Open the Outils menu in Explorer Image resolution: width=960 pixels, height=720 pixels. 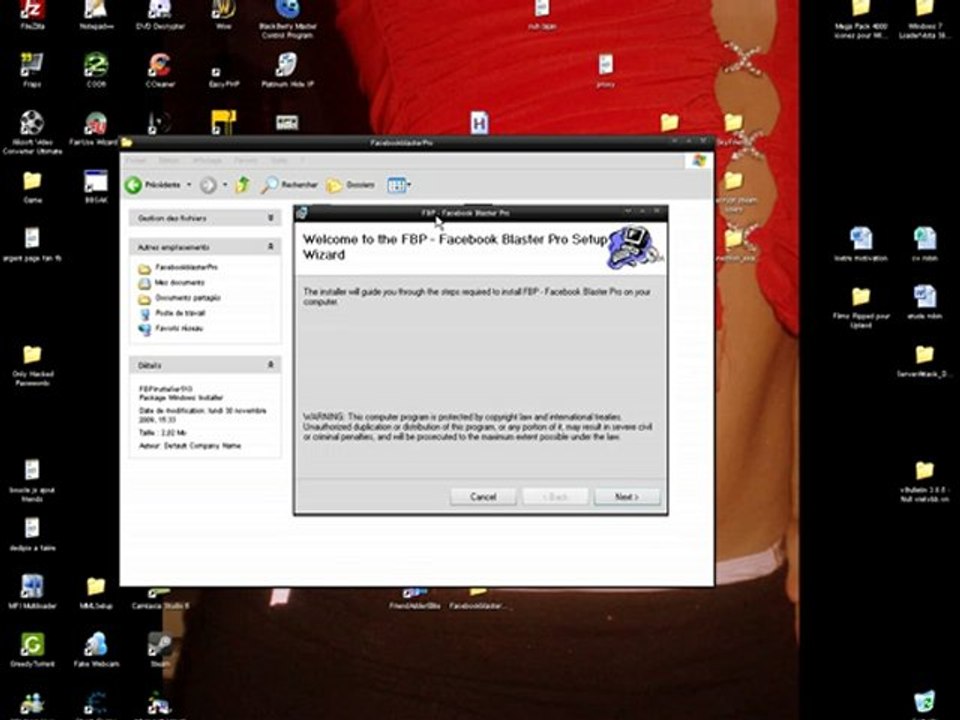(x=279, y=160)
